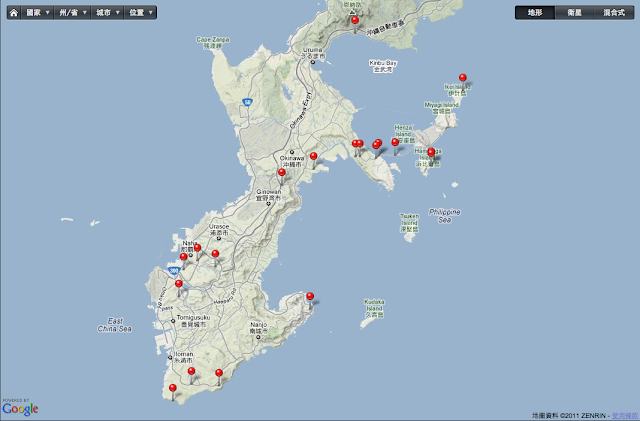Viewport: 640px width, 421px height.
Task: Expand the 位置 location dropdown
Action: pyautogui.click(x=140, y=13)
